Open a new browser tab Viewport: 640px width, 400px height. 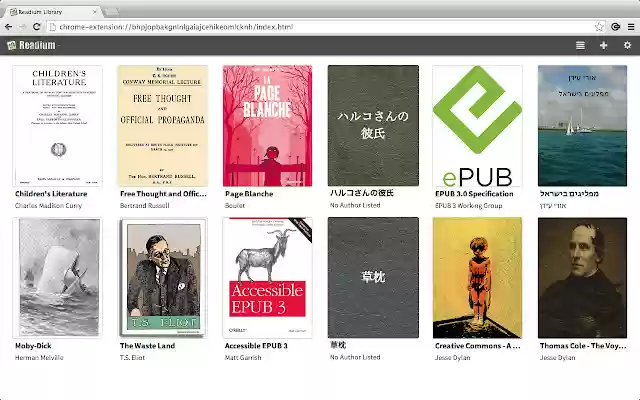pos(112,12)
